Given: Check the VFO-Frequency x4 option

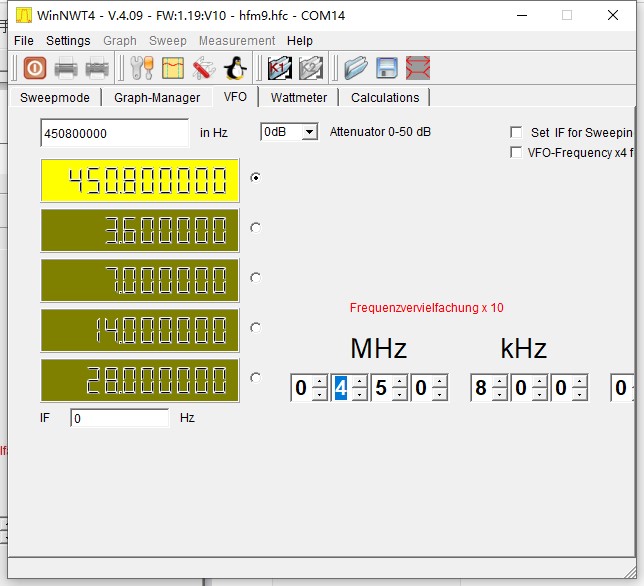Looking at the screenshot, I should [516, 152].
